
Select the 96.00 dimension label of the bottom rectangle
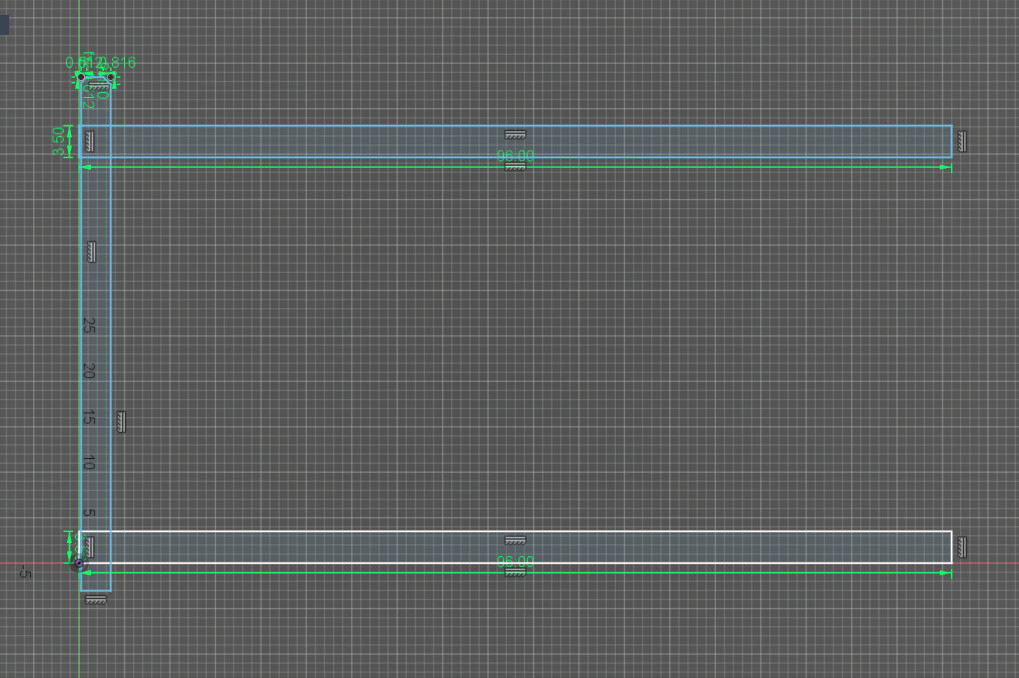pyautogui.click(x=515, y=561)
